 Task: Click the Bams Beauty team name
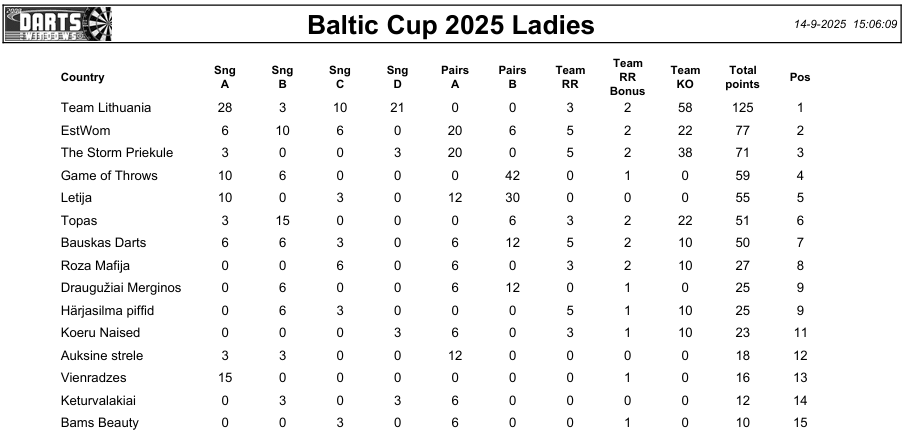pos(99,423)
